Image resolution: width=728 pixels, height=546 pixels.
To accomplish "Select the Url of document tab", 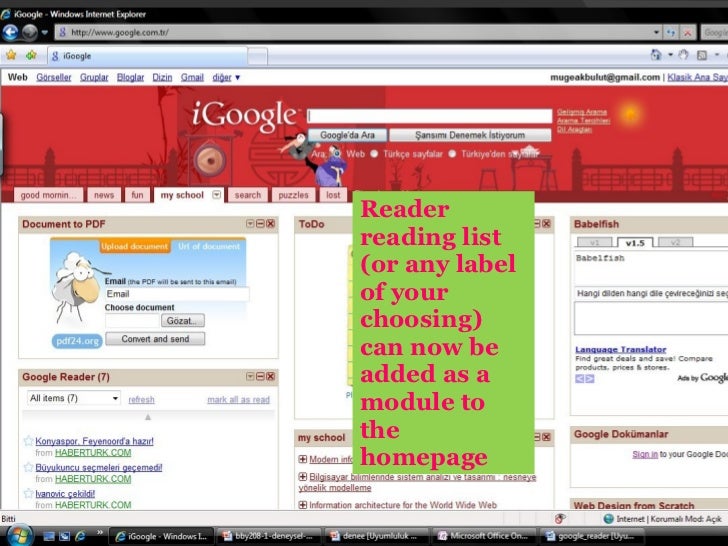I will tap(209, 246).
